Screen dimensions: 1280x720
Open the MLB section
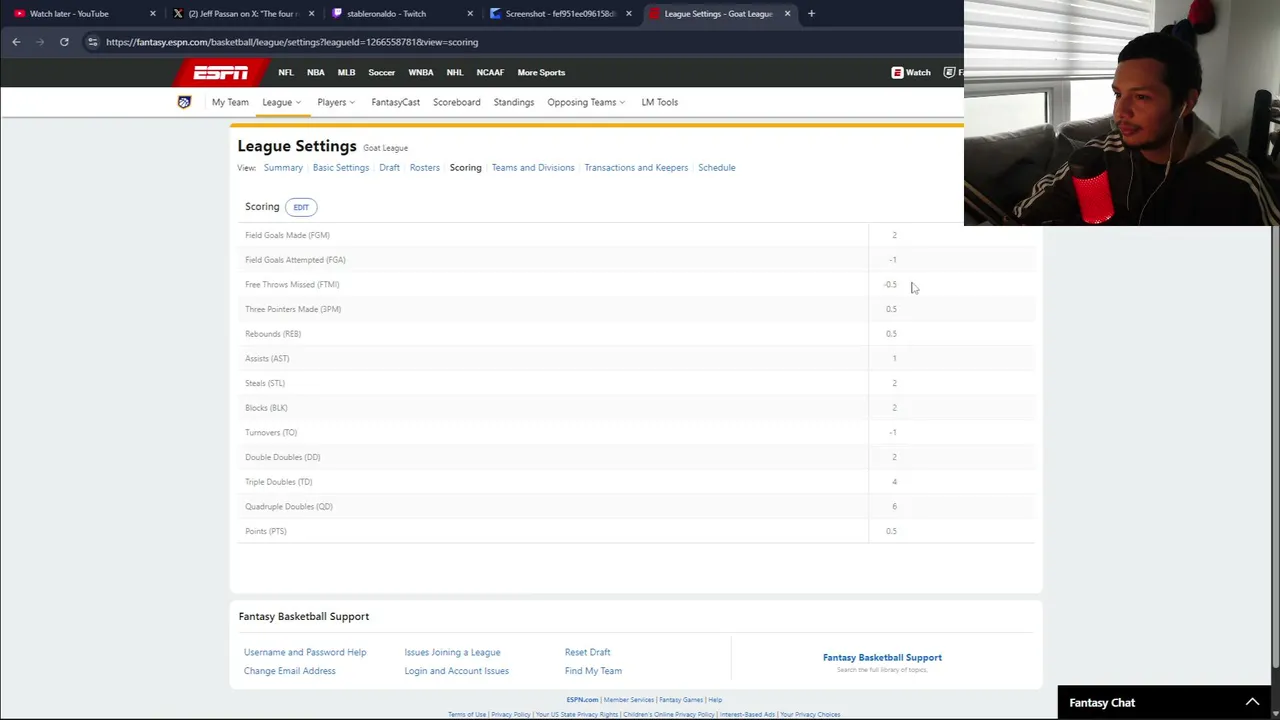(x=346, y=72)
